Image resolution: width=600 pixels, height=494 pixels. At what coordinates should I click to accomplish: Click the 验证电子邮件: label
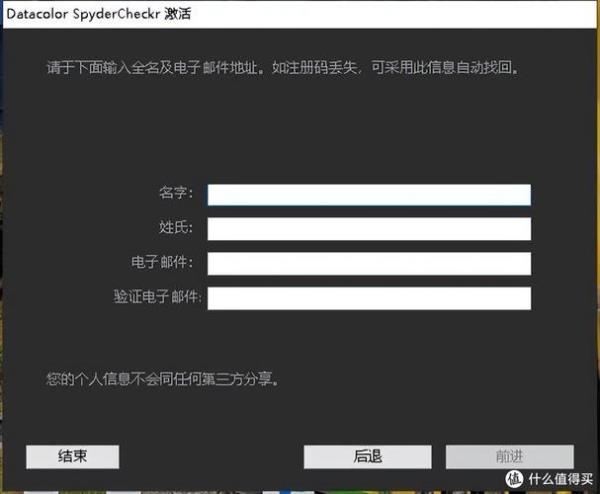click(157, 297)
